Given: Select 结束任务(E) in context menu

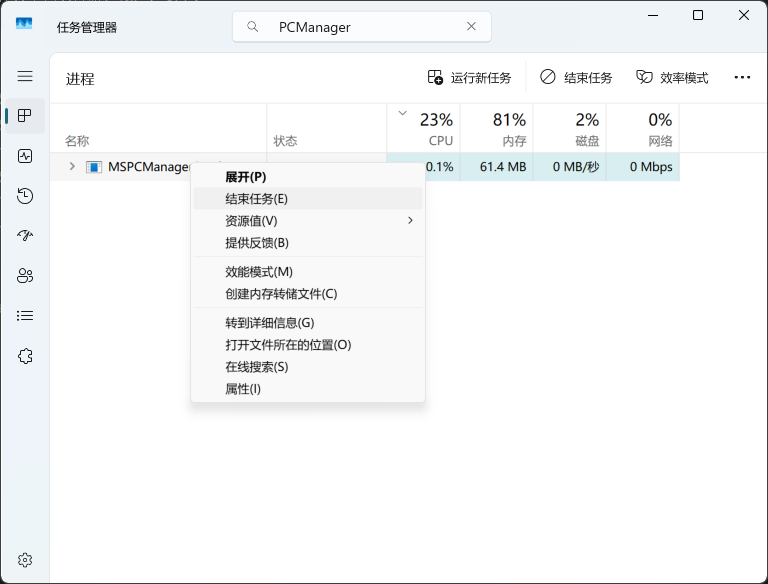Looking at the screenshot, I should (x=308, y=199).
